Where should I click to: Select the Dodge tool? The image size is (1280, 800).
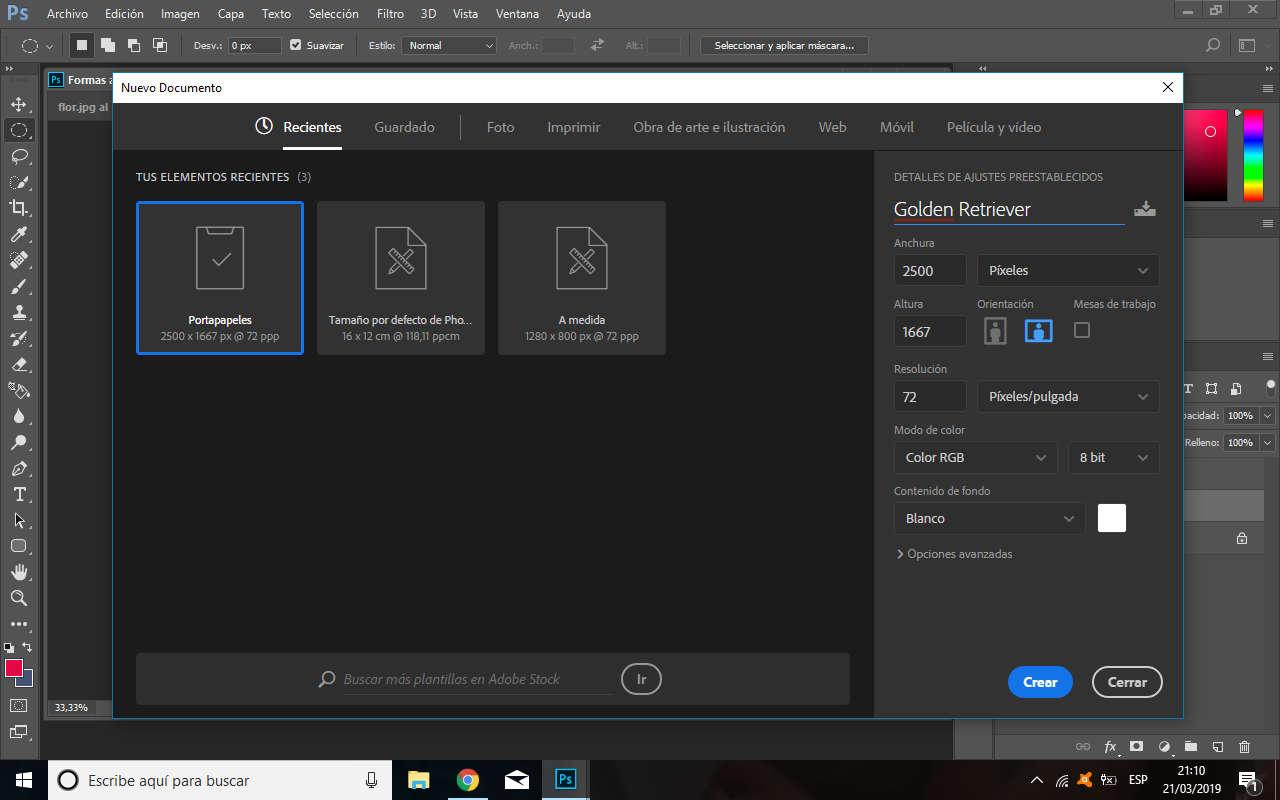coord(18,442)
